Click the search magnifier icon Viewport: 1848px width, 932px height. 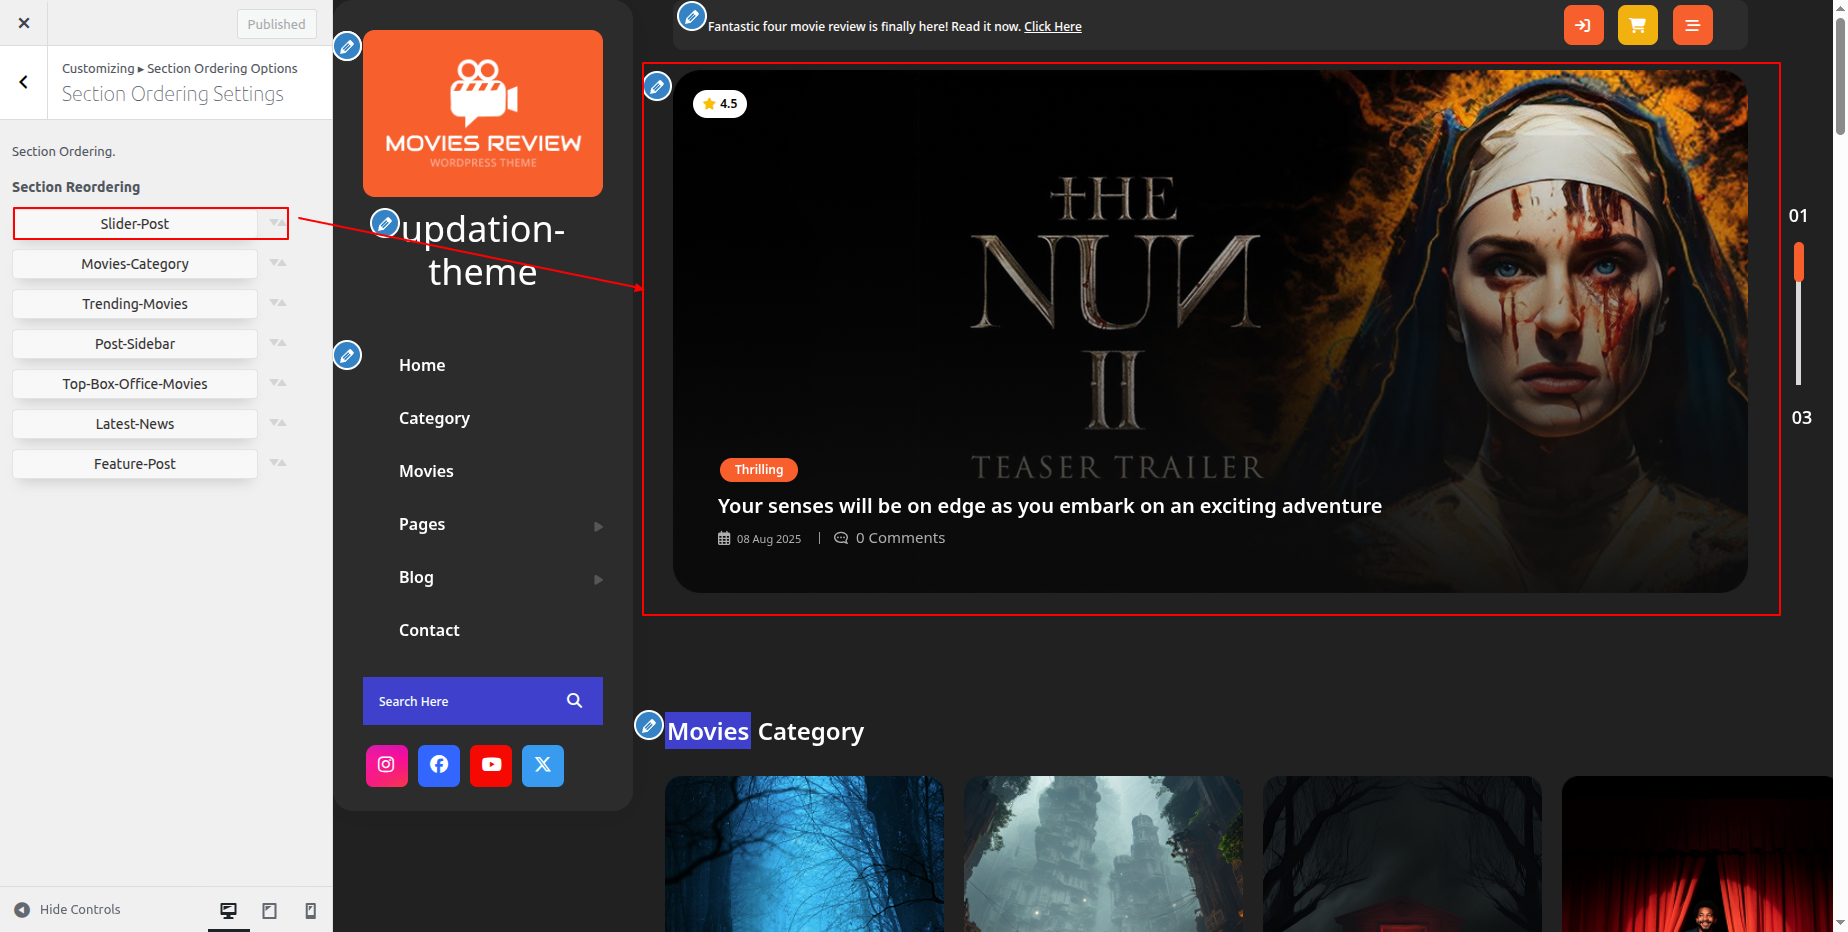[x=574, y=701]
